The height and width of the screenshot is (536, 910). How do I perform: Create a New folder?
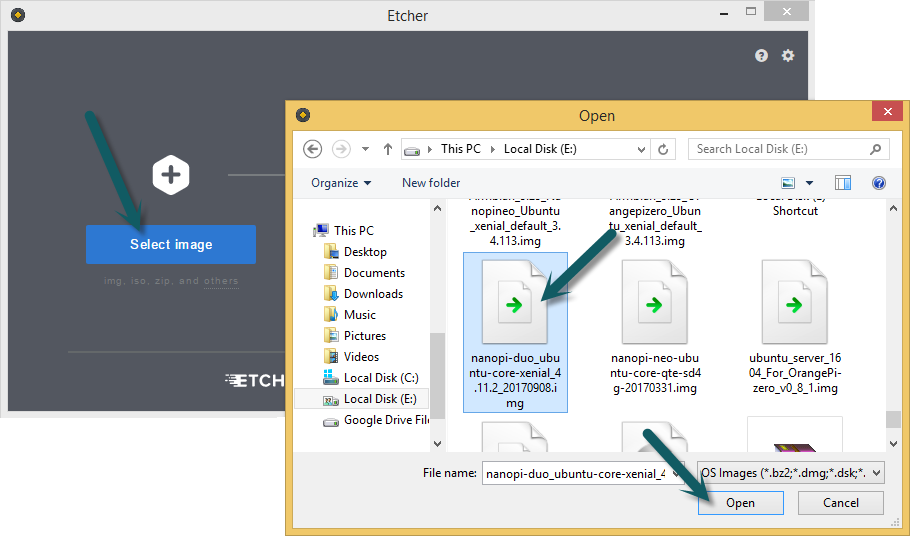point(431,183)
